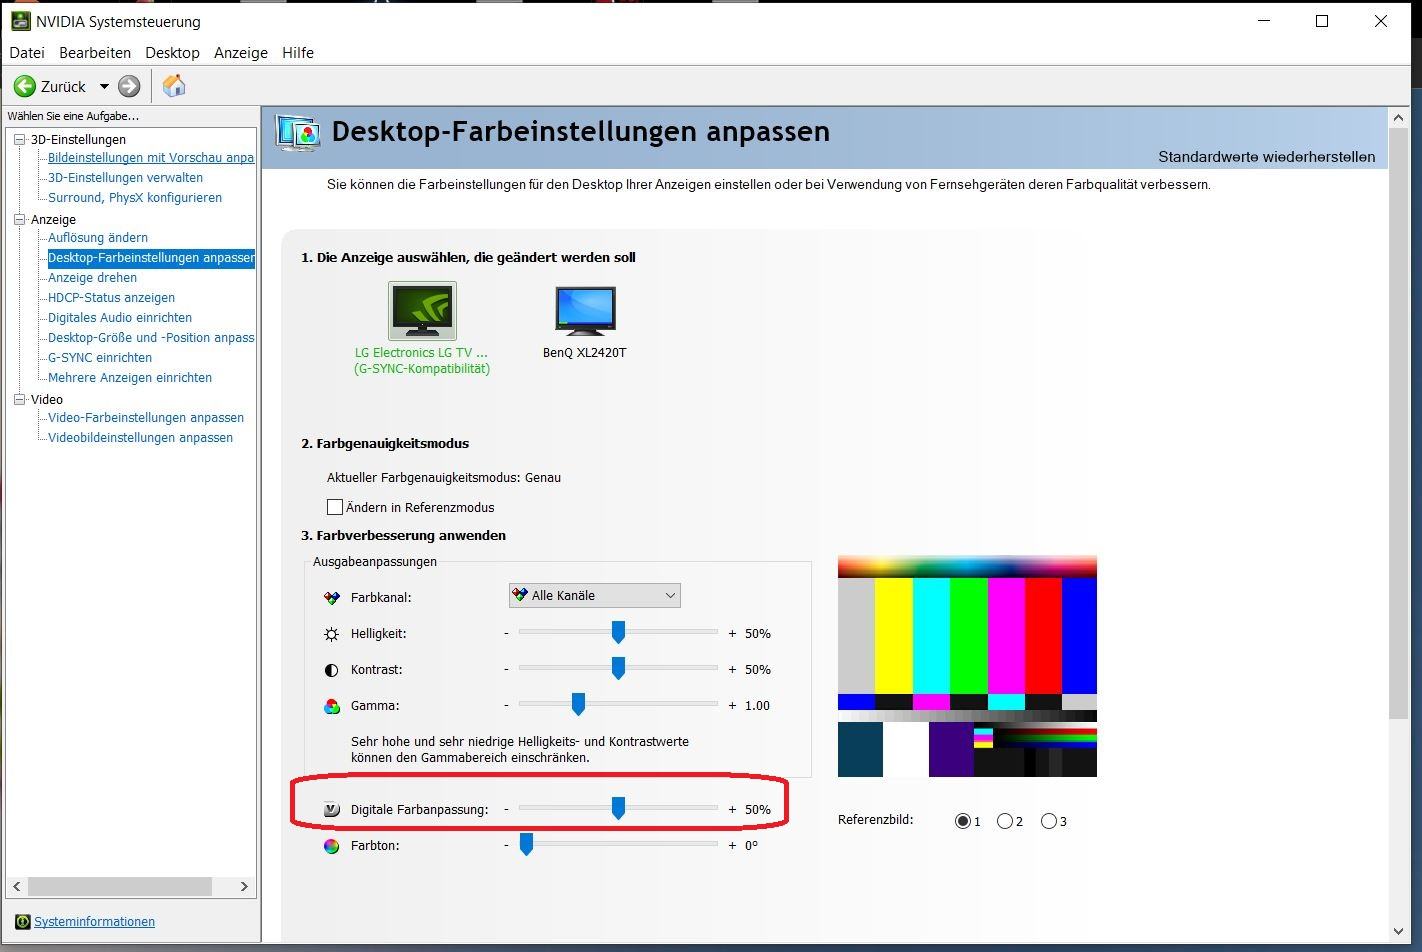The height and width of the screenshot is (952, 1422).
Task: Click the main panel scroll-down arrow
Action: (x=1399, y=932)
